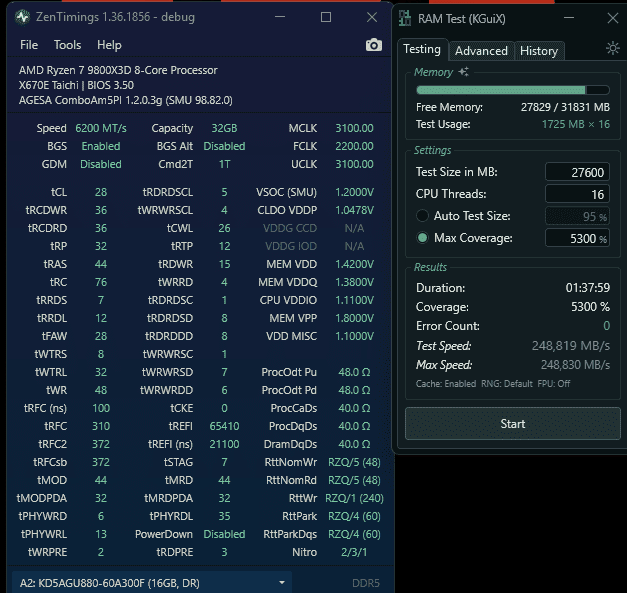Click the FCLK value 2200.00

point(354,146)
